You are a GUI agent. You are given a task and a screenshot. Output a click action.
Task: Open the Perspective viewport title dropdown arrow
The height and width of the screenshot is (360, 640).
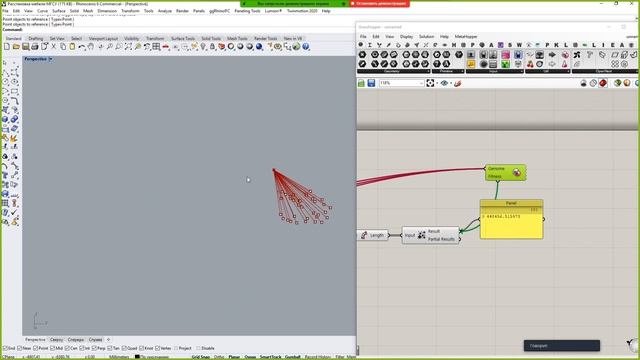pyautogui.click(x=51, y=59)
